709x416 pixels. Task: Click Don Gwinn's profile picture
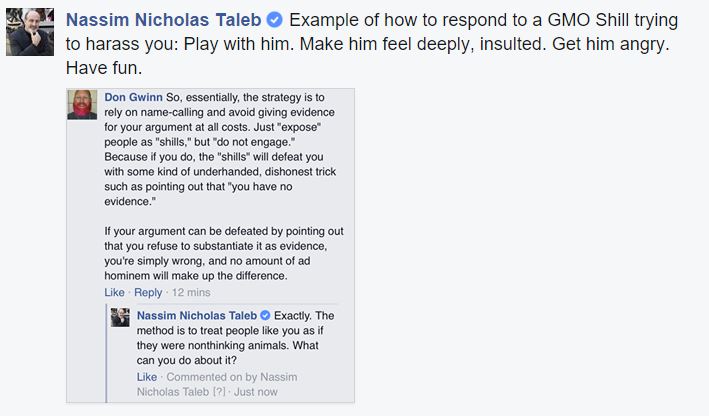81,105
